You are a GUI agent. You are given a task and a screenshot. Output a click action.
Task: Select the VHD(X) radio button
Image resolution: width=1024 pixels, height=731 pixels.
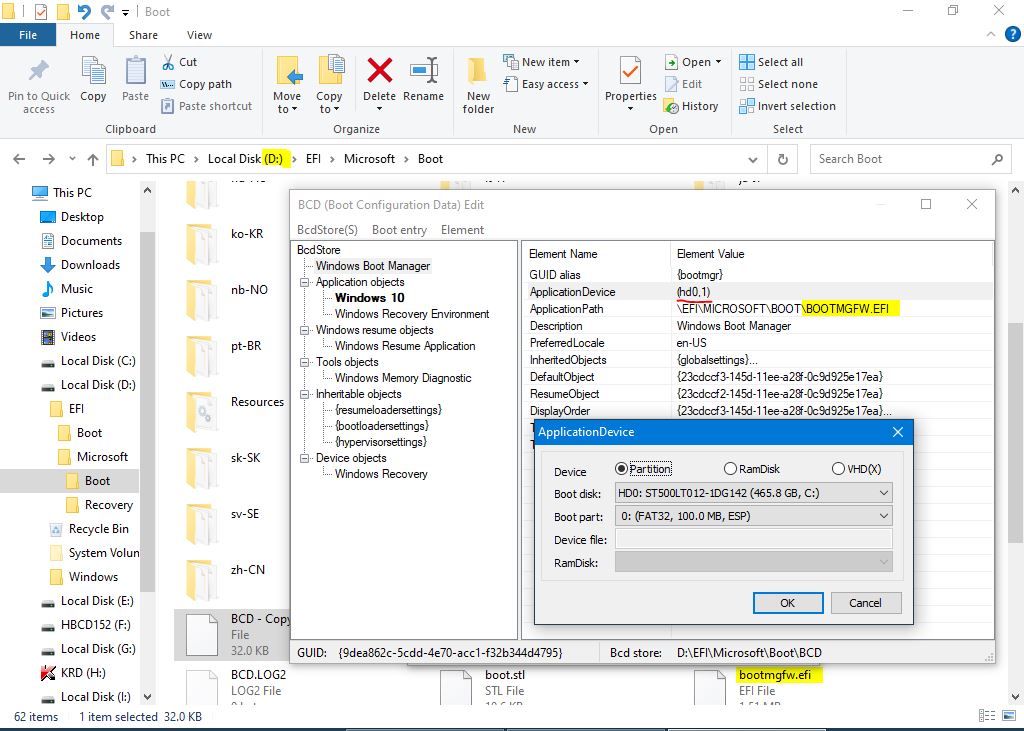[838, 469]
